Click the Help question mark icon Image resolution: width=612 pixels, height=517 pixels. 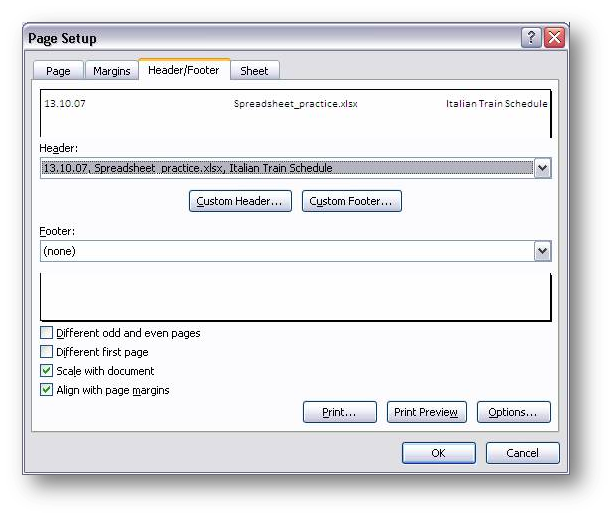pyautogui.click(x=531, y=38)
